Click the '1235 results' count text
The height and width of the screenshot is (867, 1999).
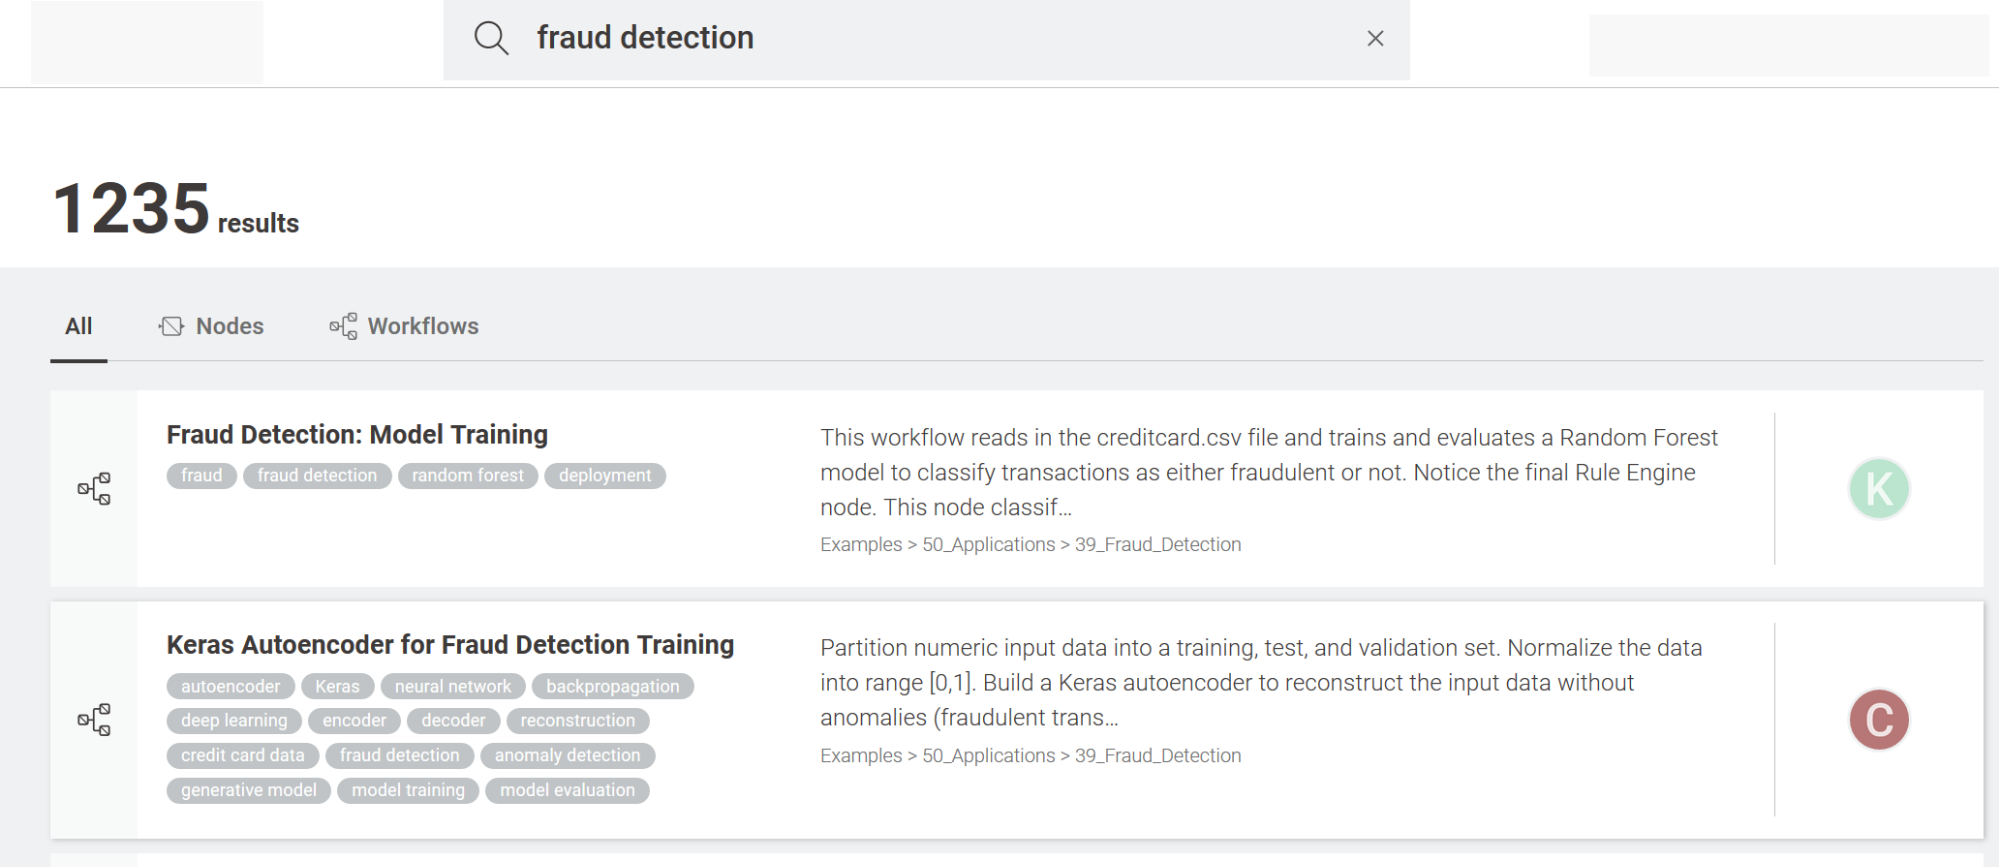click(x=176, y=210)
